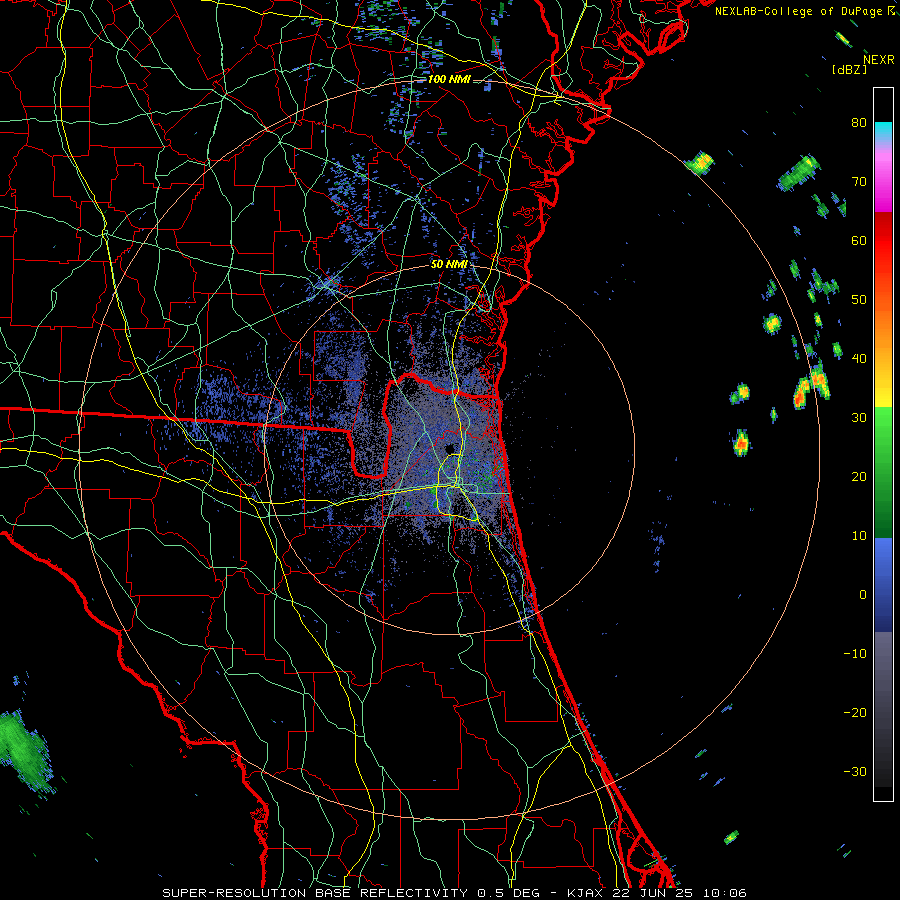Click the -10 value on the dBZ scale
The image size is (900, 900).
pos(855,653)
